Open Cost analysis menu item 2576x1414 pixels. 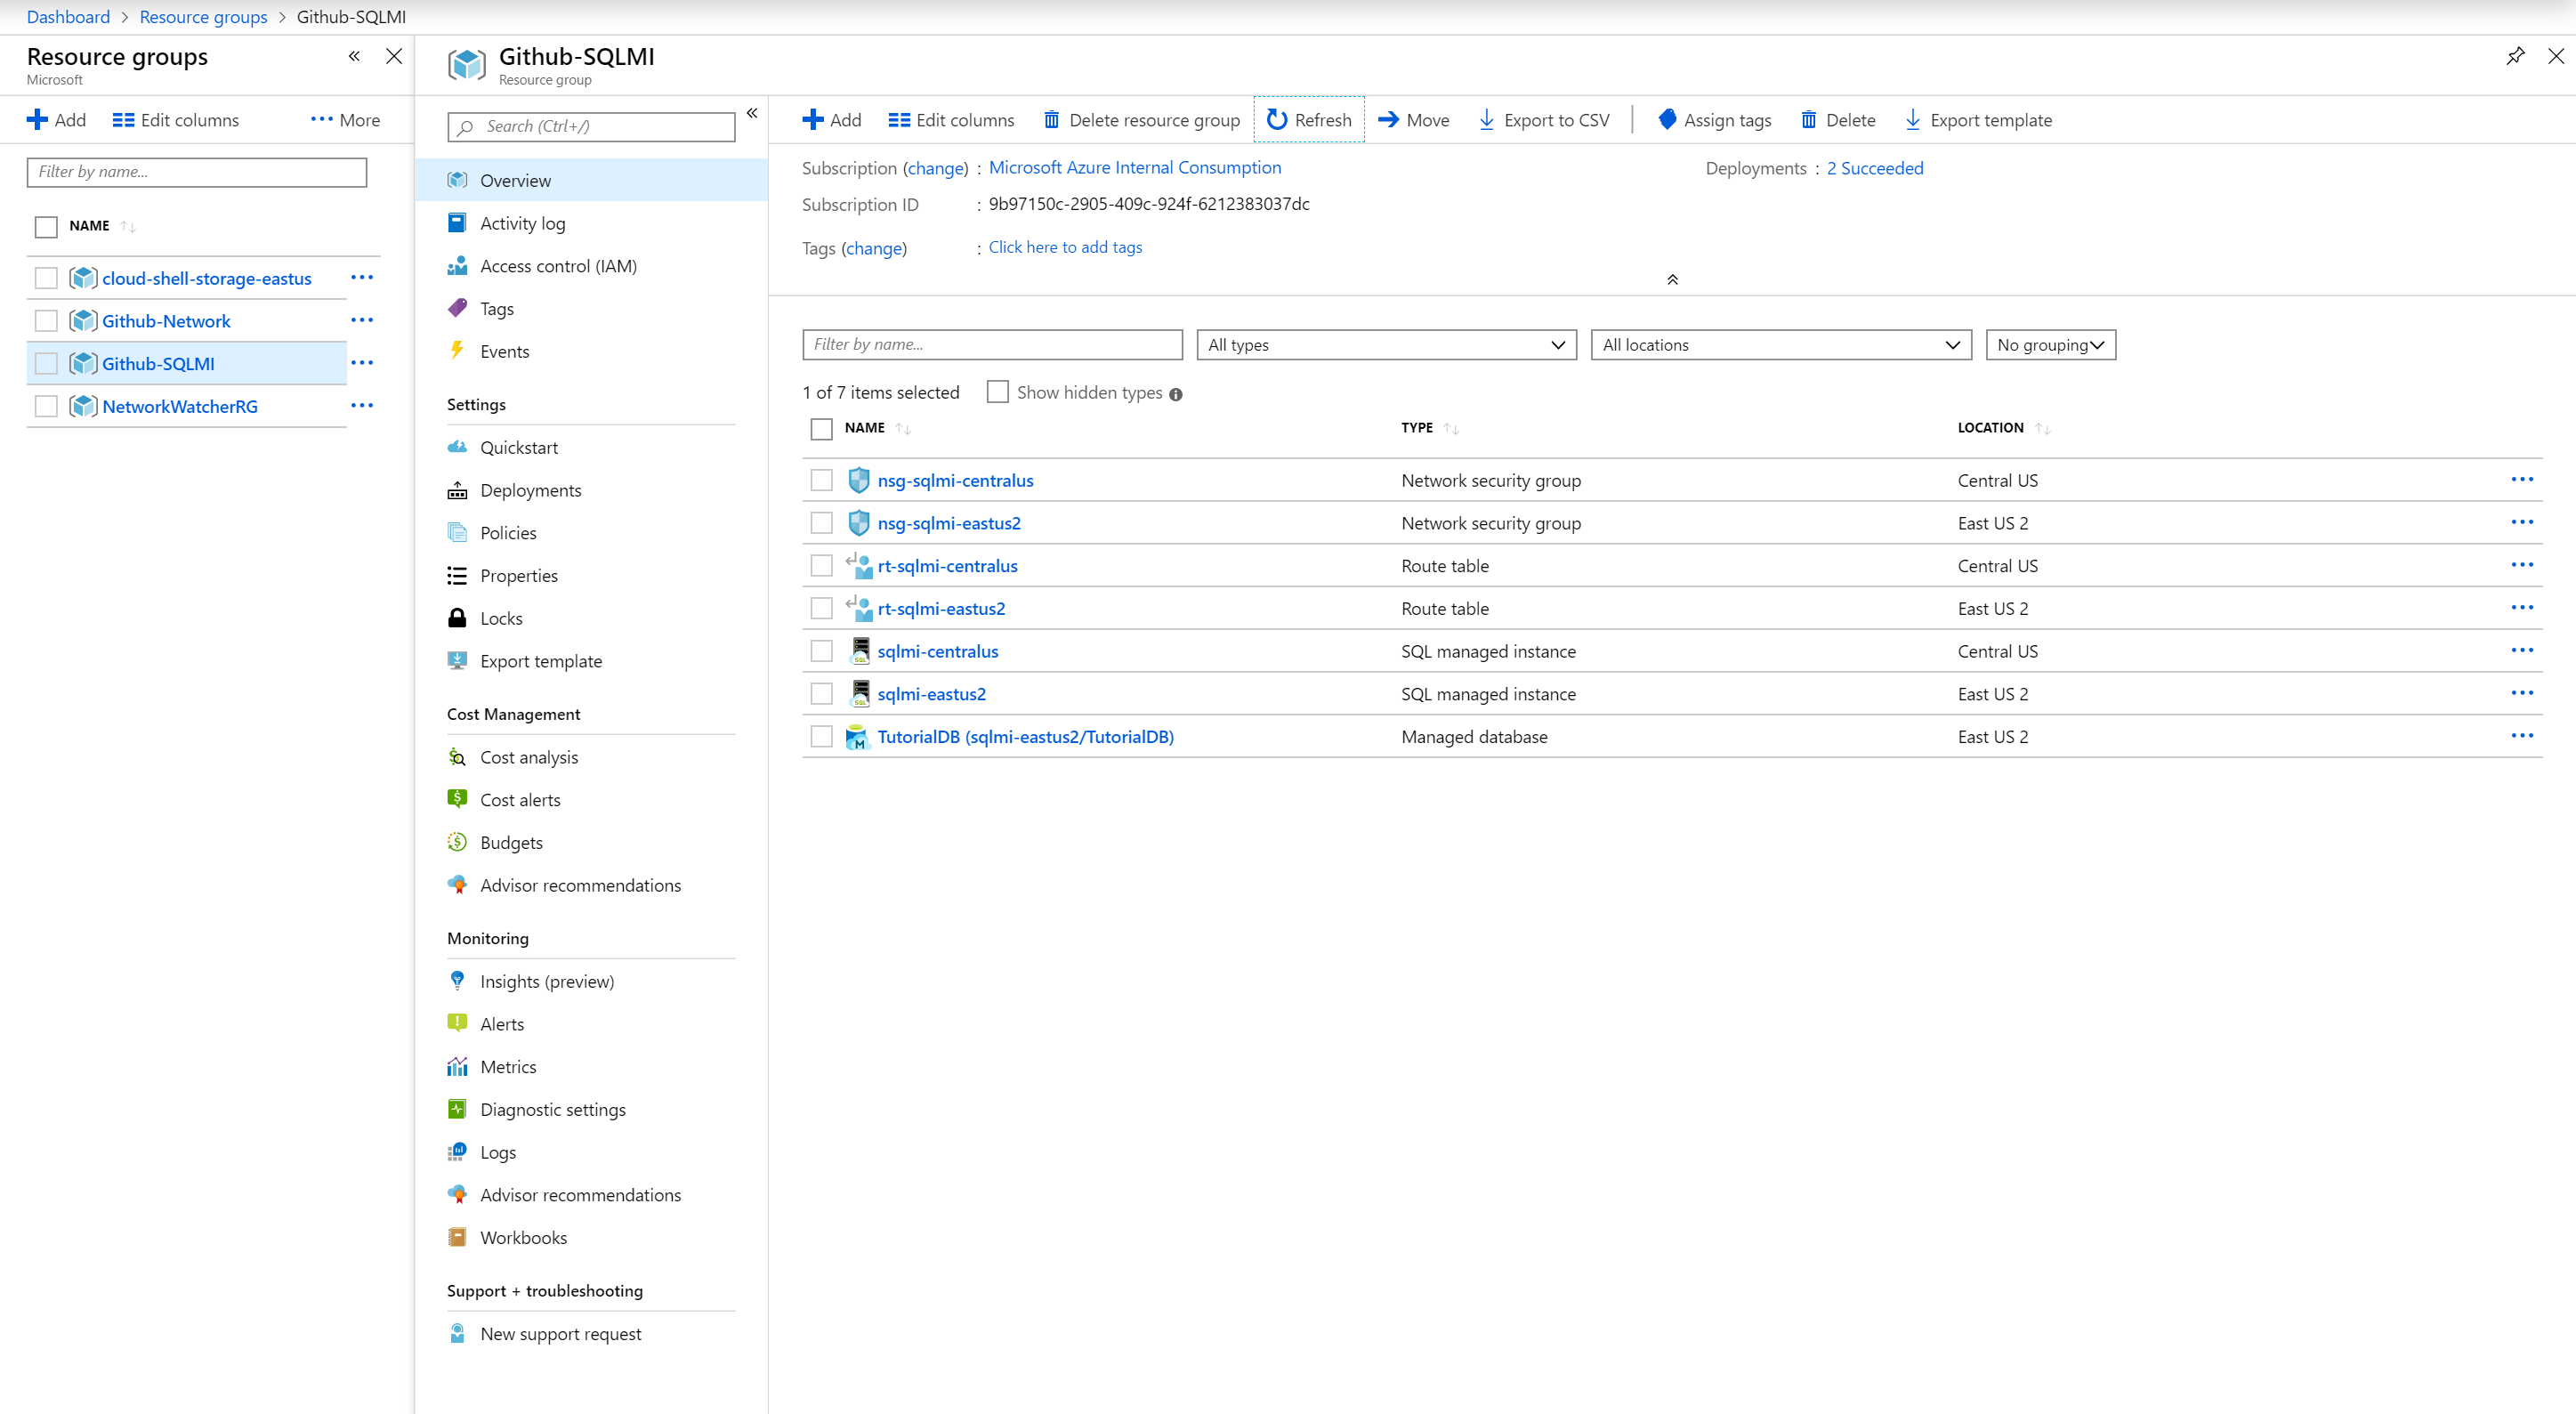click(x=592, y=757)
